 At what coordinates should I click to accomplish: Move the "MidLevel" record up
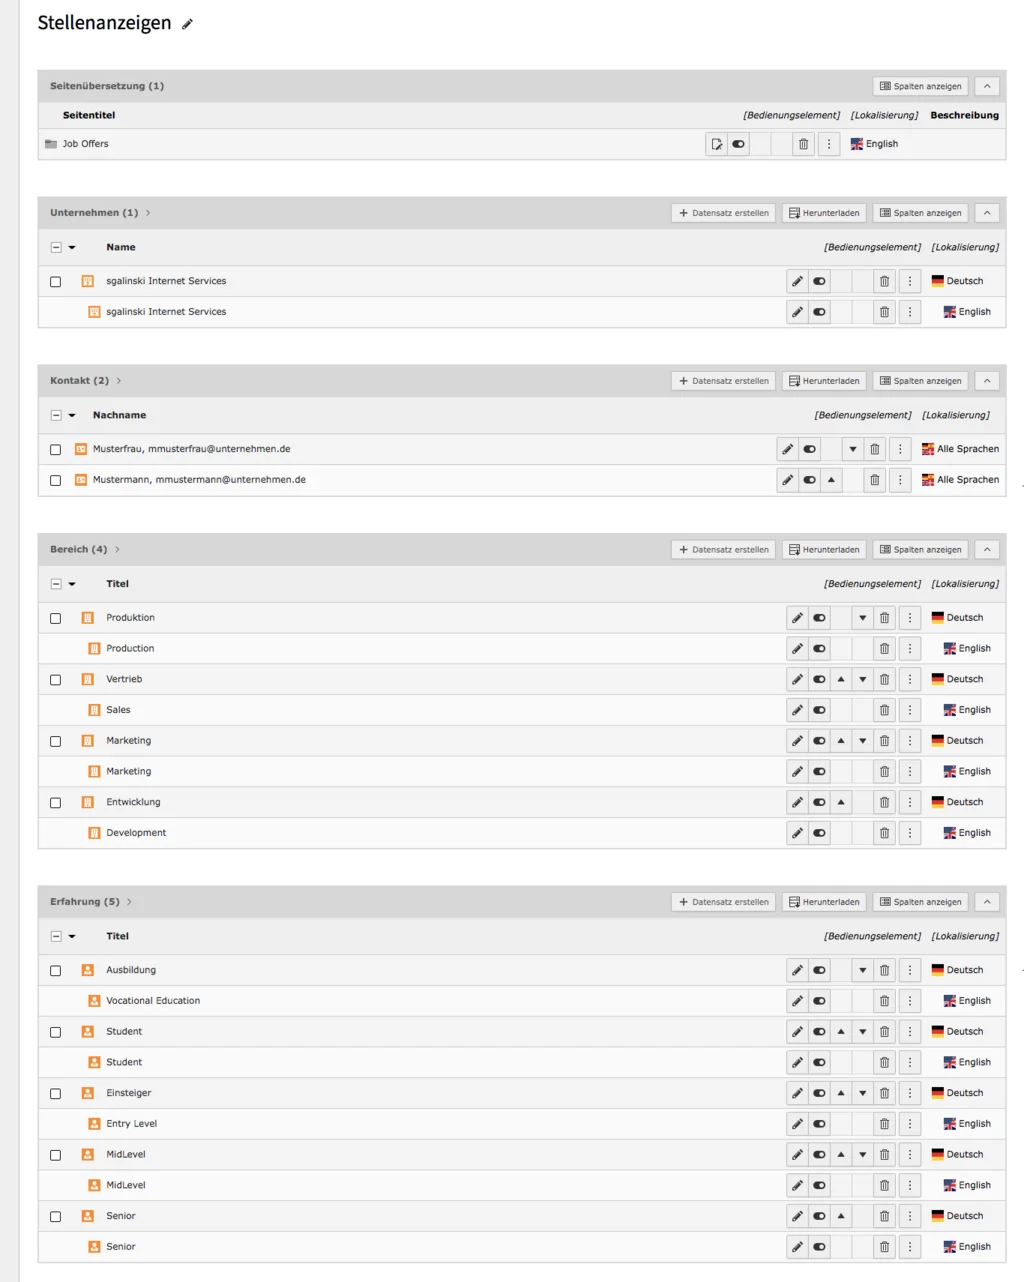(x=839, y=1154)
